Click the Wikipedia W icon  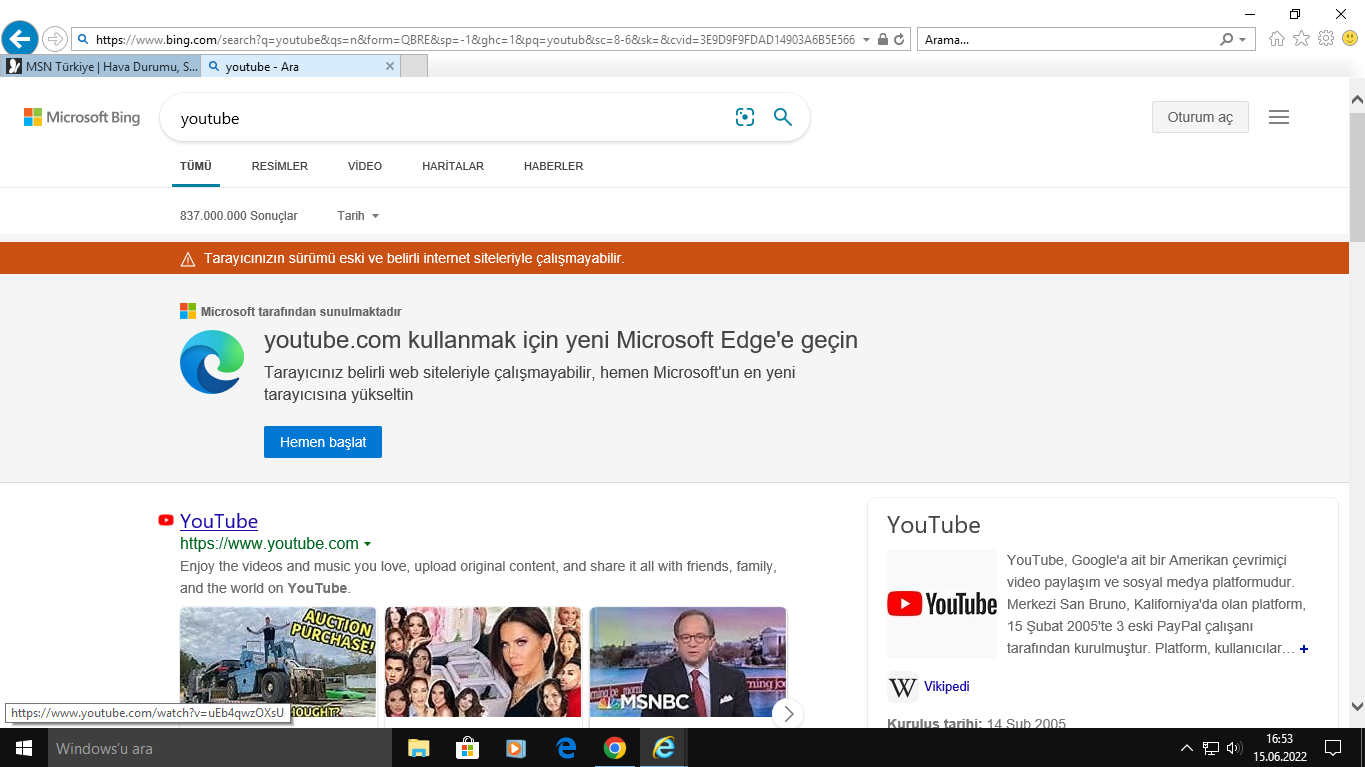click(x=903, y=687)
